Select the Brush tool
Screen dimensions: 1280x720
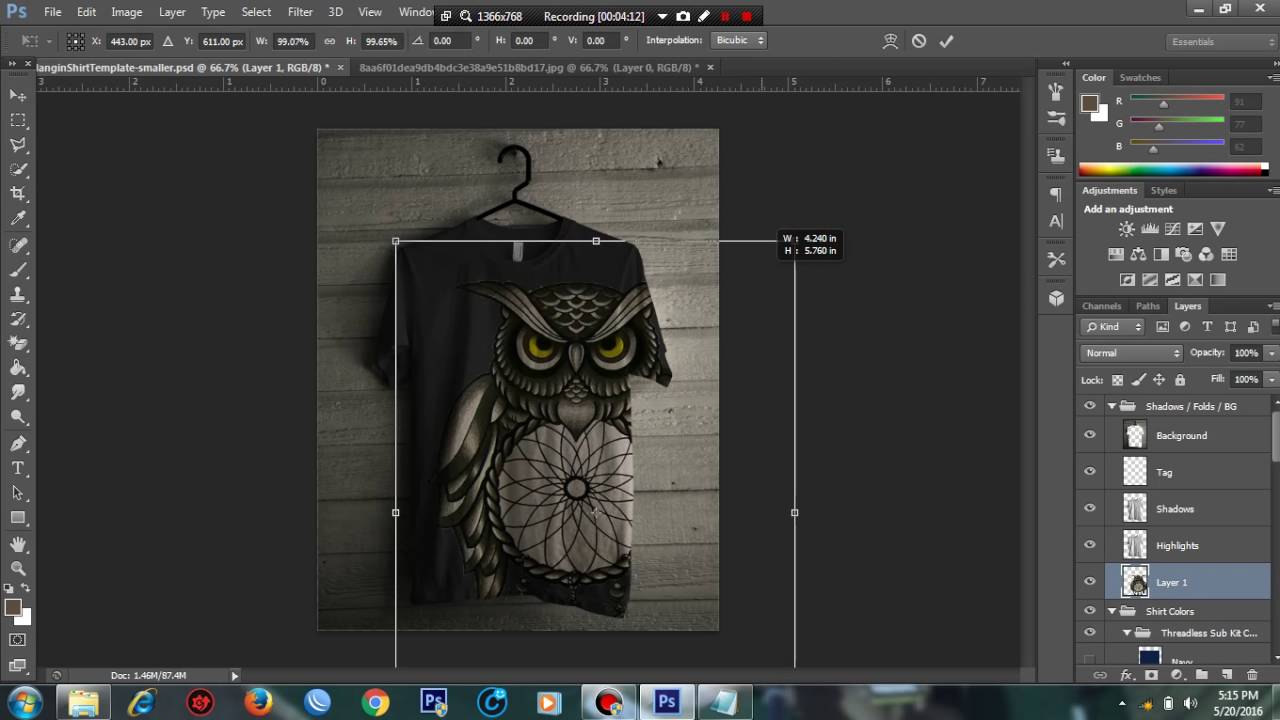[x=18, y=270]
